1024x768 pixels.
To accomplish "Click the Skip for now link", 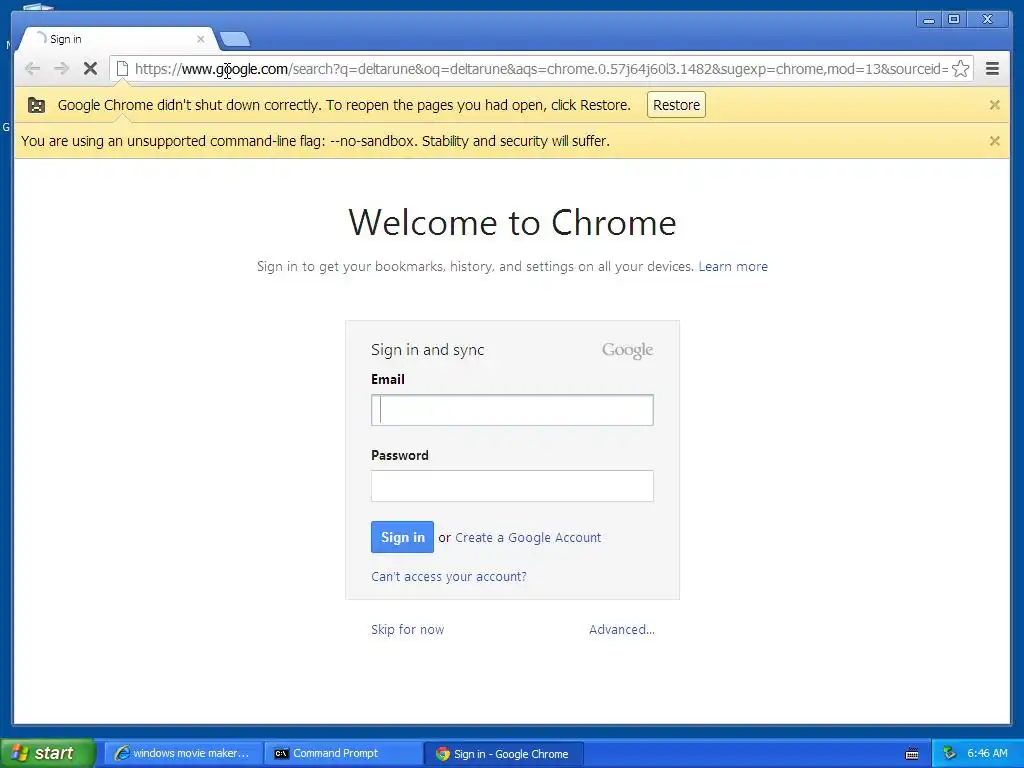I will click(408, 630).
